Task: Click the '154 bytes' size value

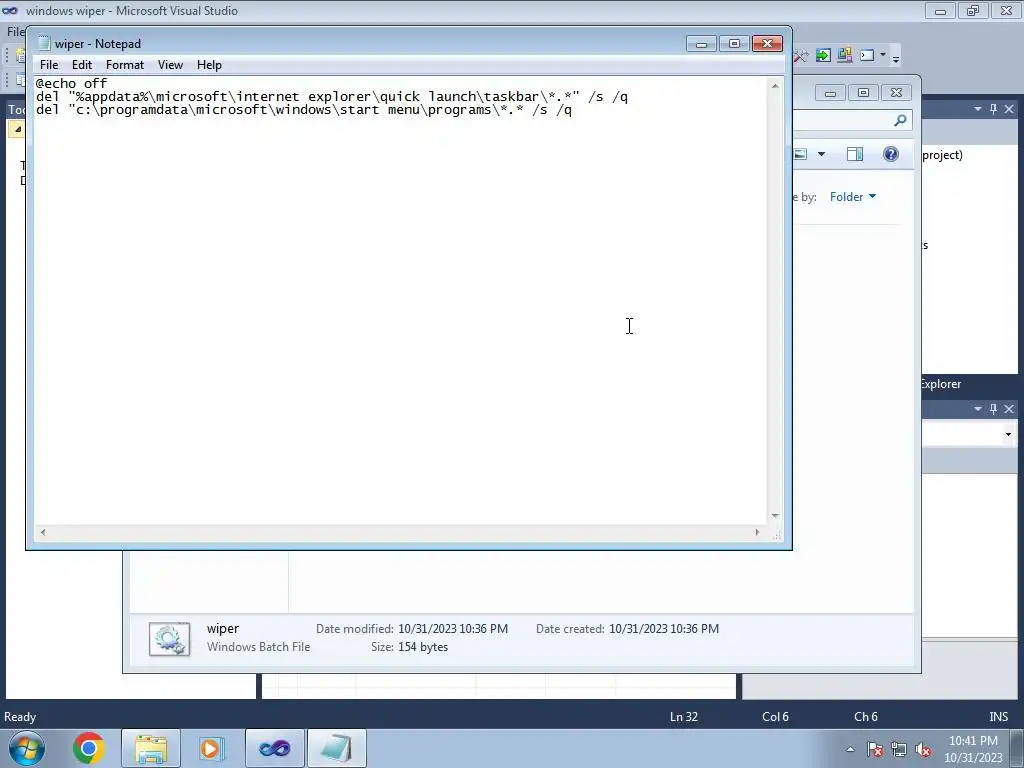Action: point(423,647)
